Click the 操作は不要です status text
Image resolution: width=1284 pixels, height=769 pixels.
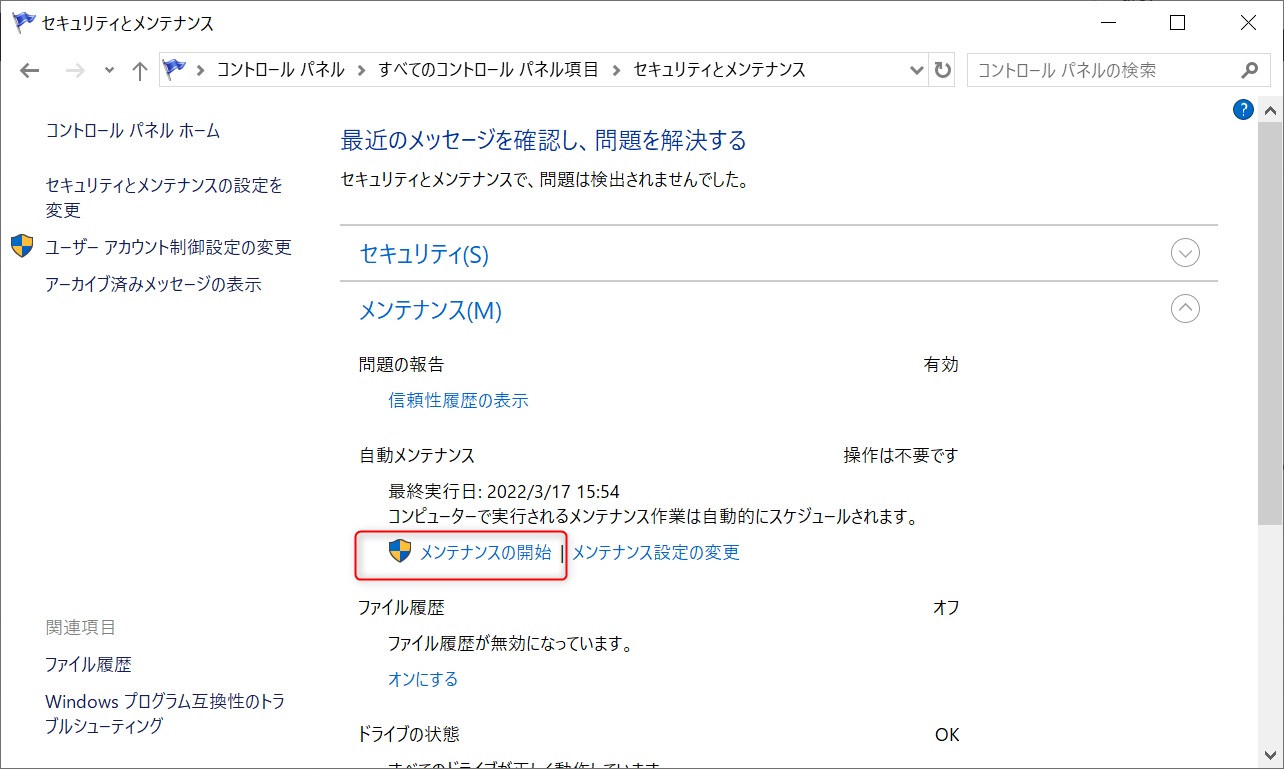pos(901,455)
